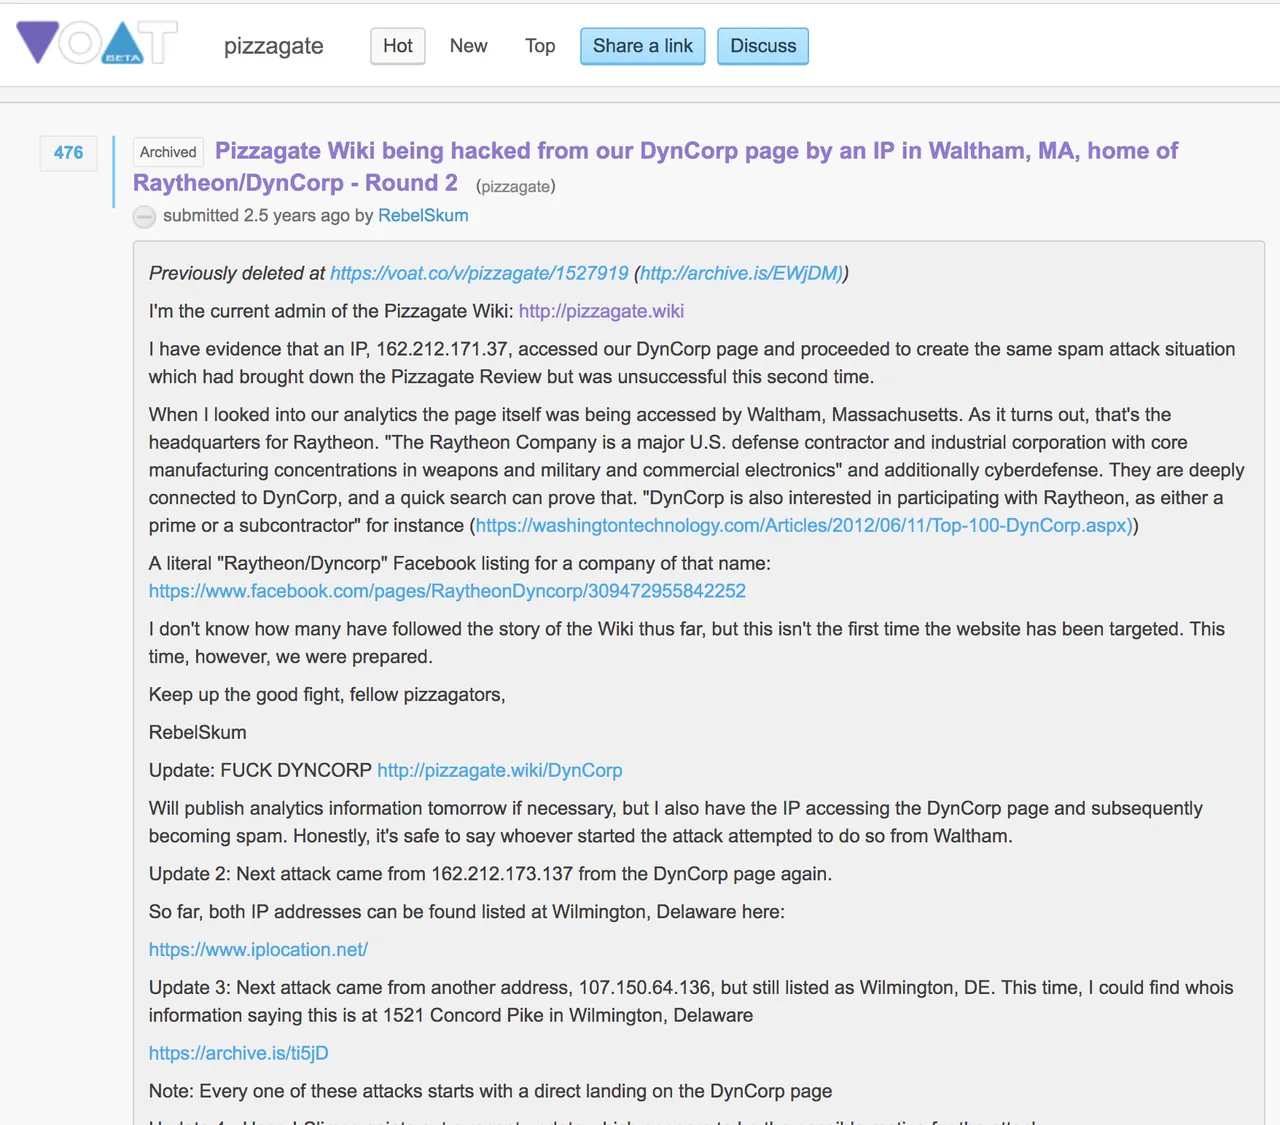The image size is (1280, 1125).
Task: Open the voat.co/v/pizzagate/1527919 link
Action: [x=479, y=273]
